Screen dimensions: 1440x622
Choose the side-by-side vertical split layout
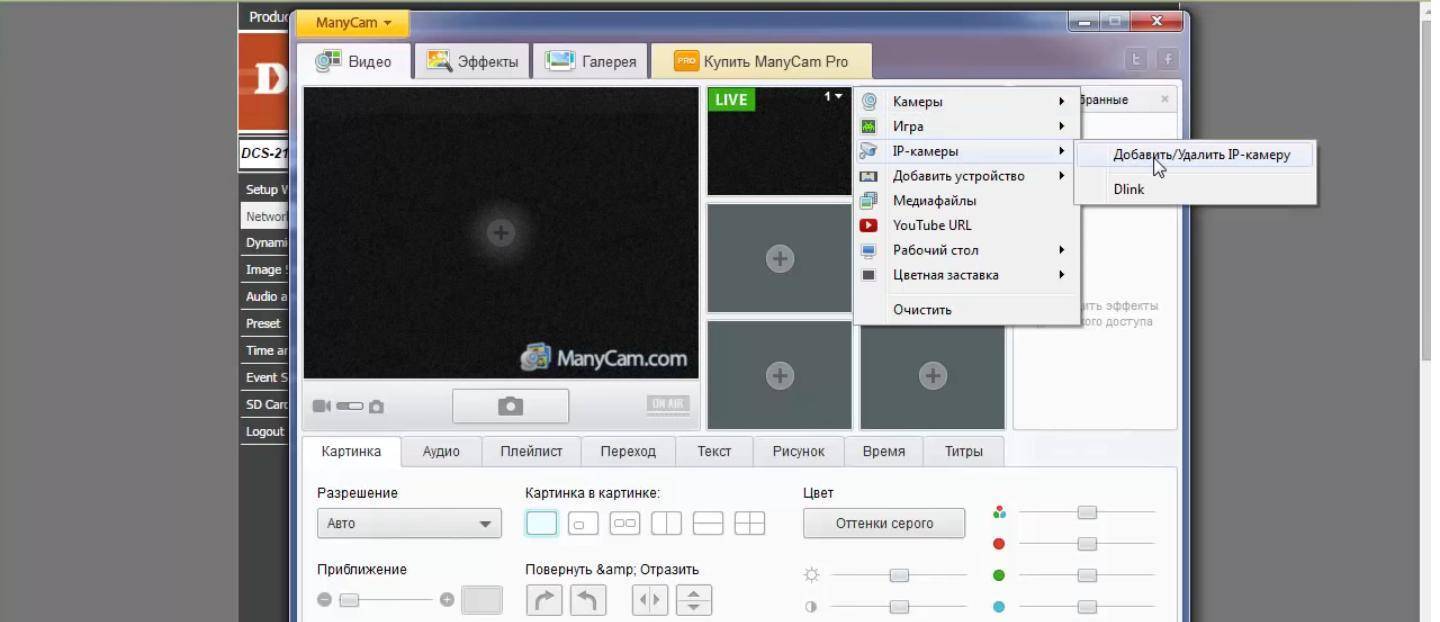[x=666, y=523]
